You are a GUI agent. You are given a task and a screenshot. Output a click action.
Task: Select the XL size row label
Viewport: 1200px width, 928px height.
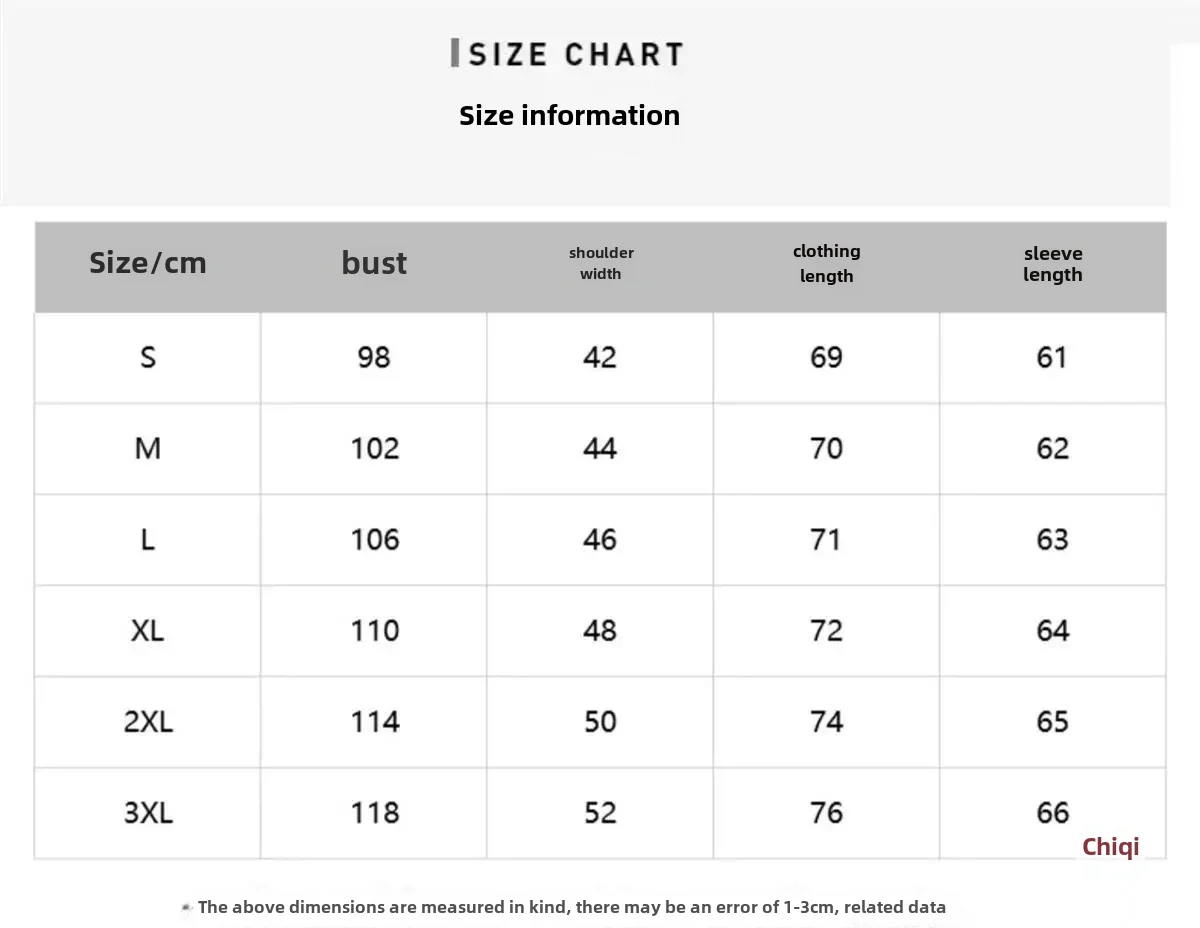click(148, 631)
